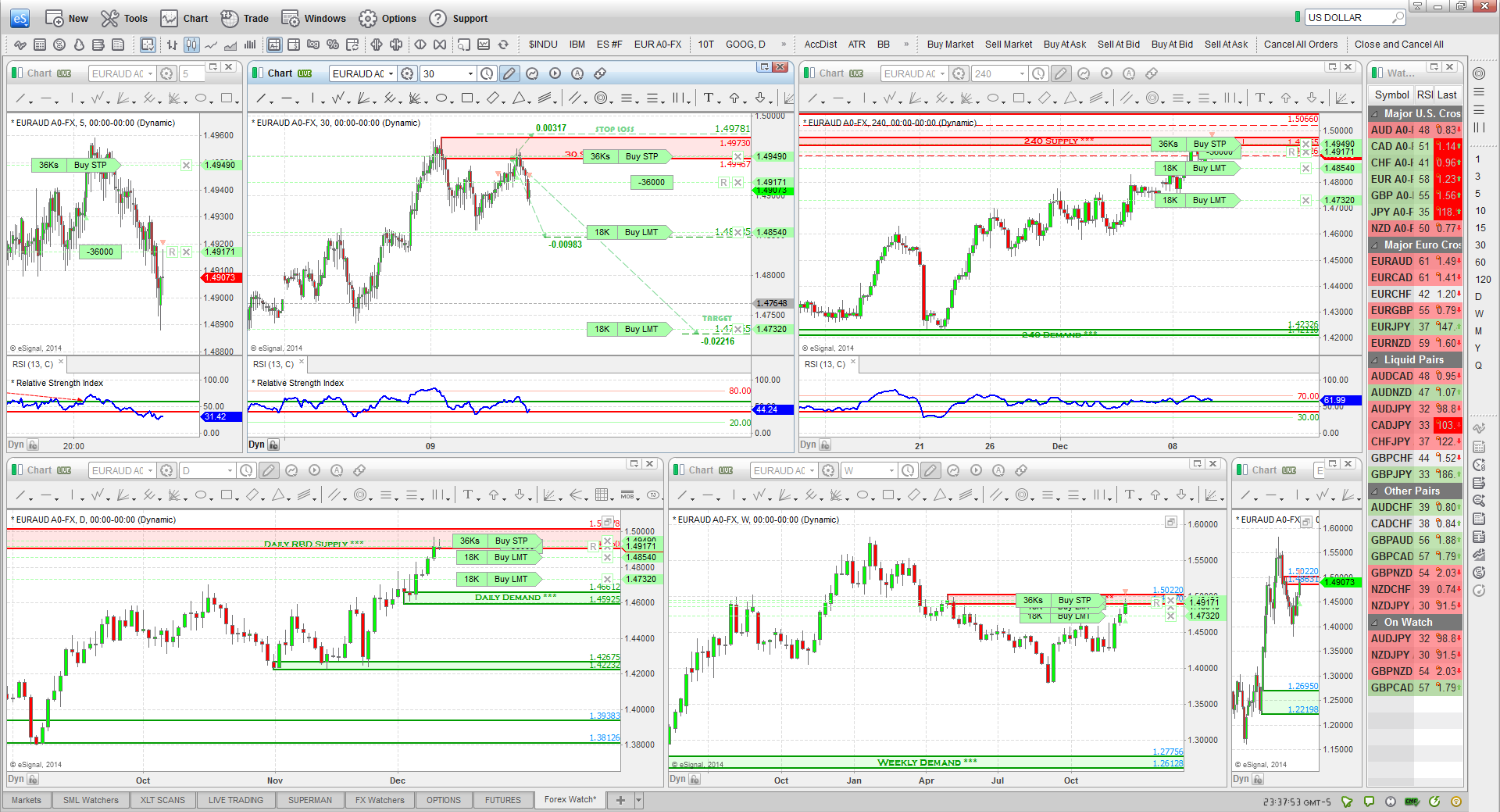The height and width of the screenshot is (812, 1500).
Task: Click the fibonacci circles icon in right sidebar
Action: pyautogui.click(x=1478, y=74)
